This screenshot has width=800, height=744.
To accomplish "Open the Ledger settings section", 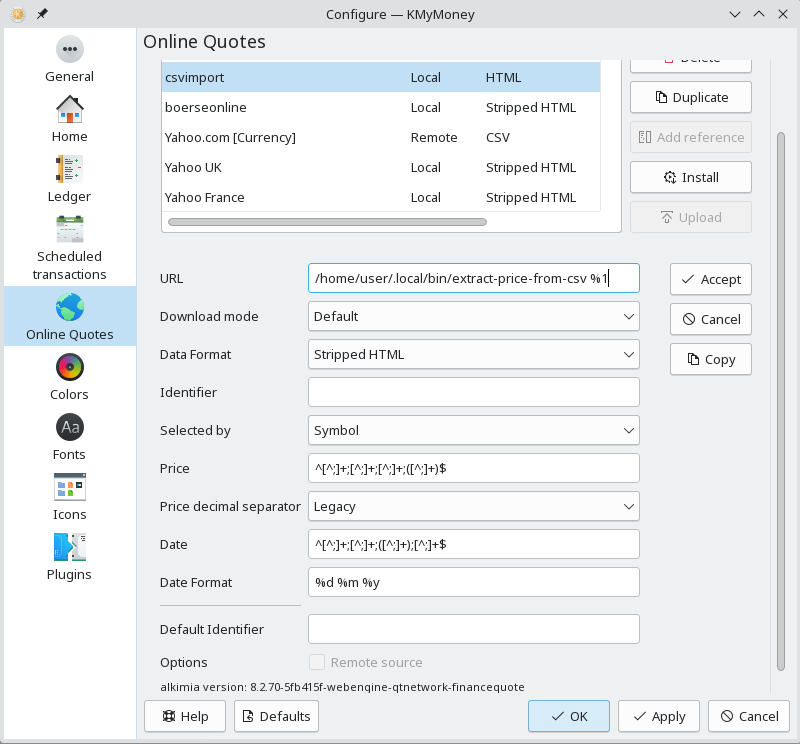I will [x=69, y=179].
